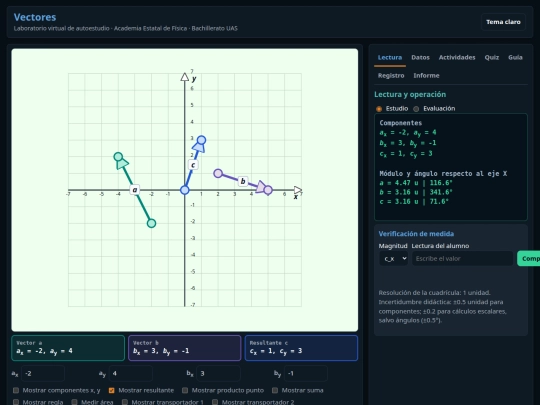540x405 pixels.
Task: Click the b_y input field
Action: click(x=306, y=374)
